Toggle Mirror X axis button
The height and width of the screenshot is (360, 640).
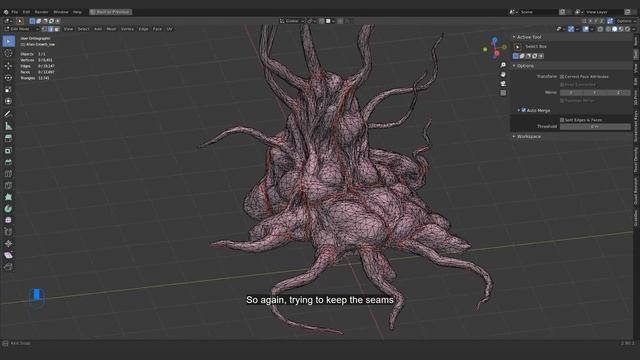coord(571,93)
